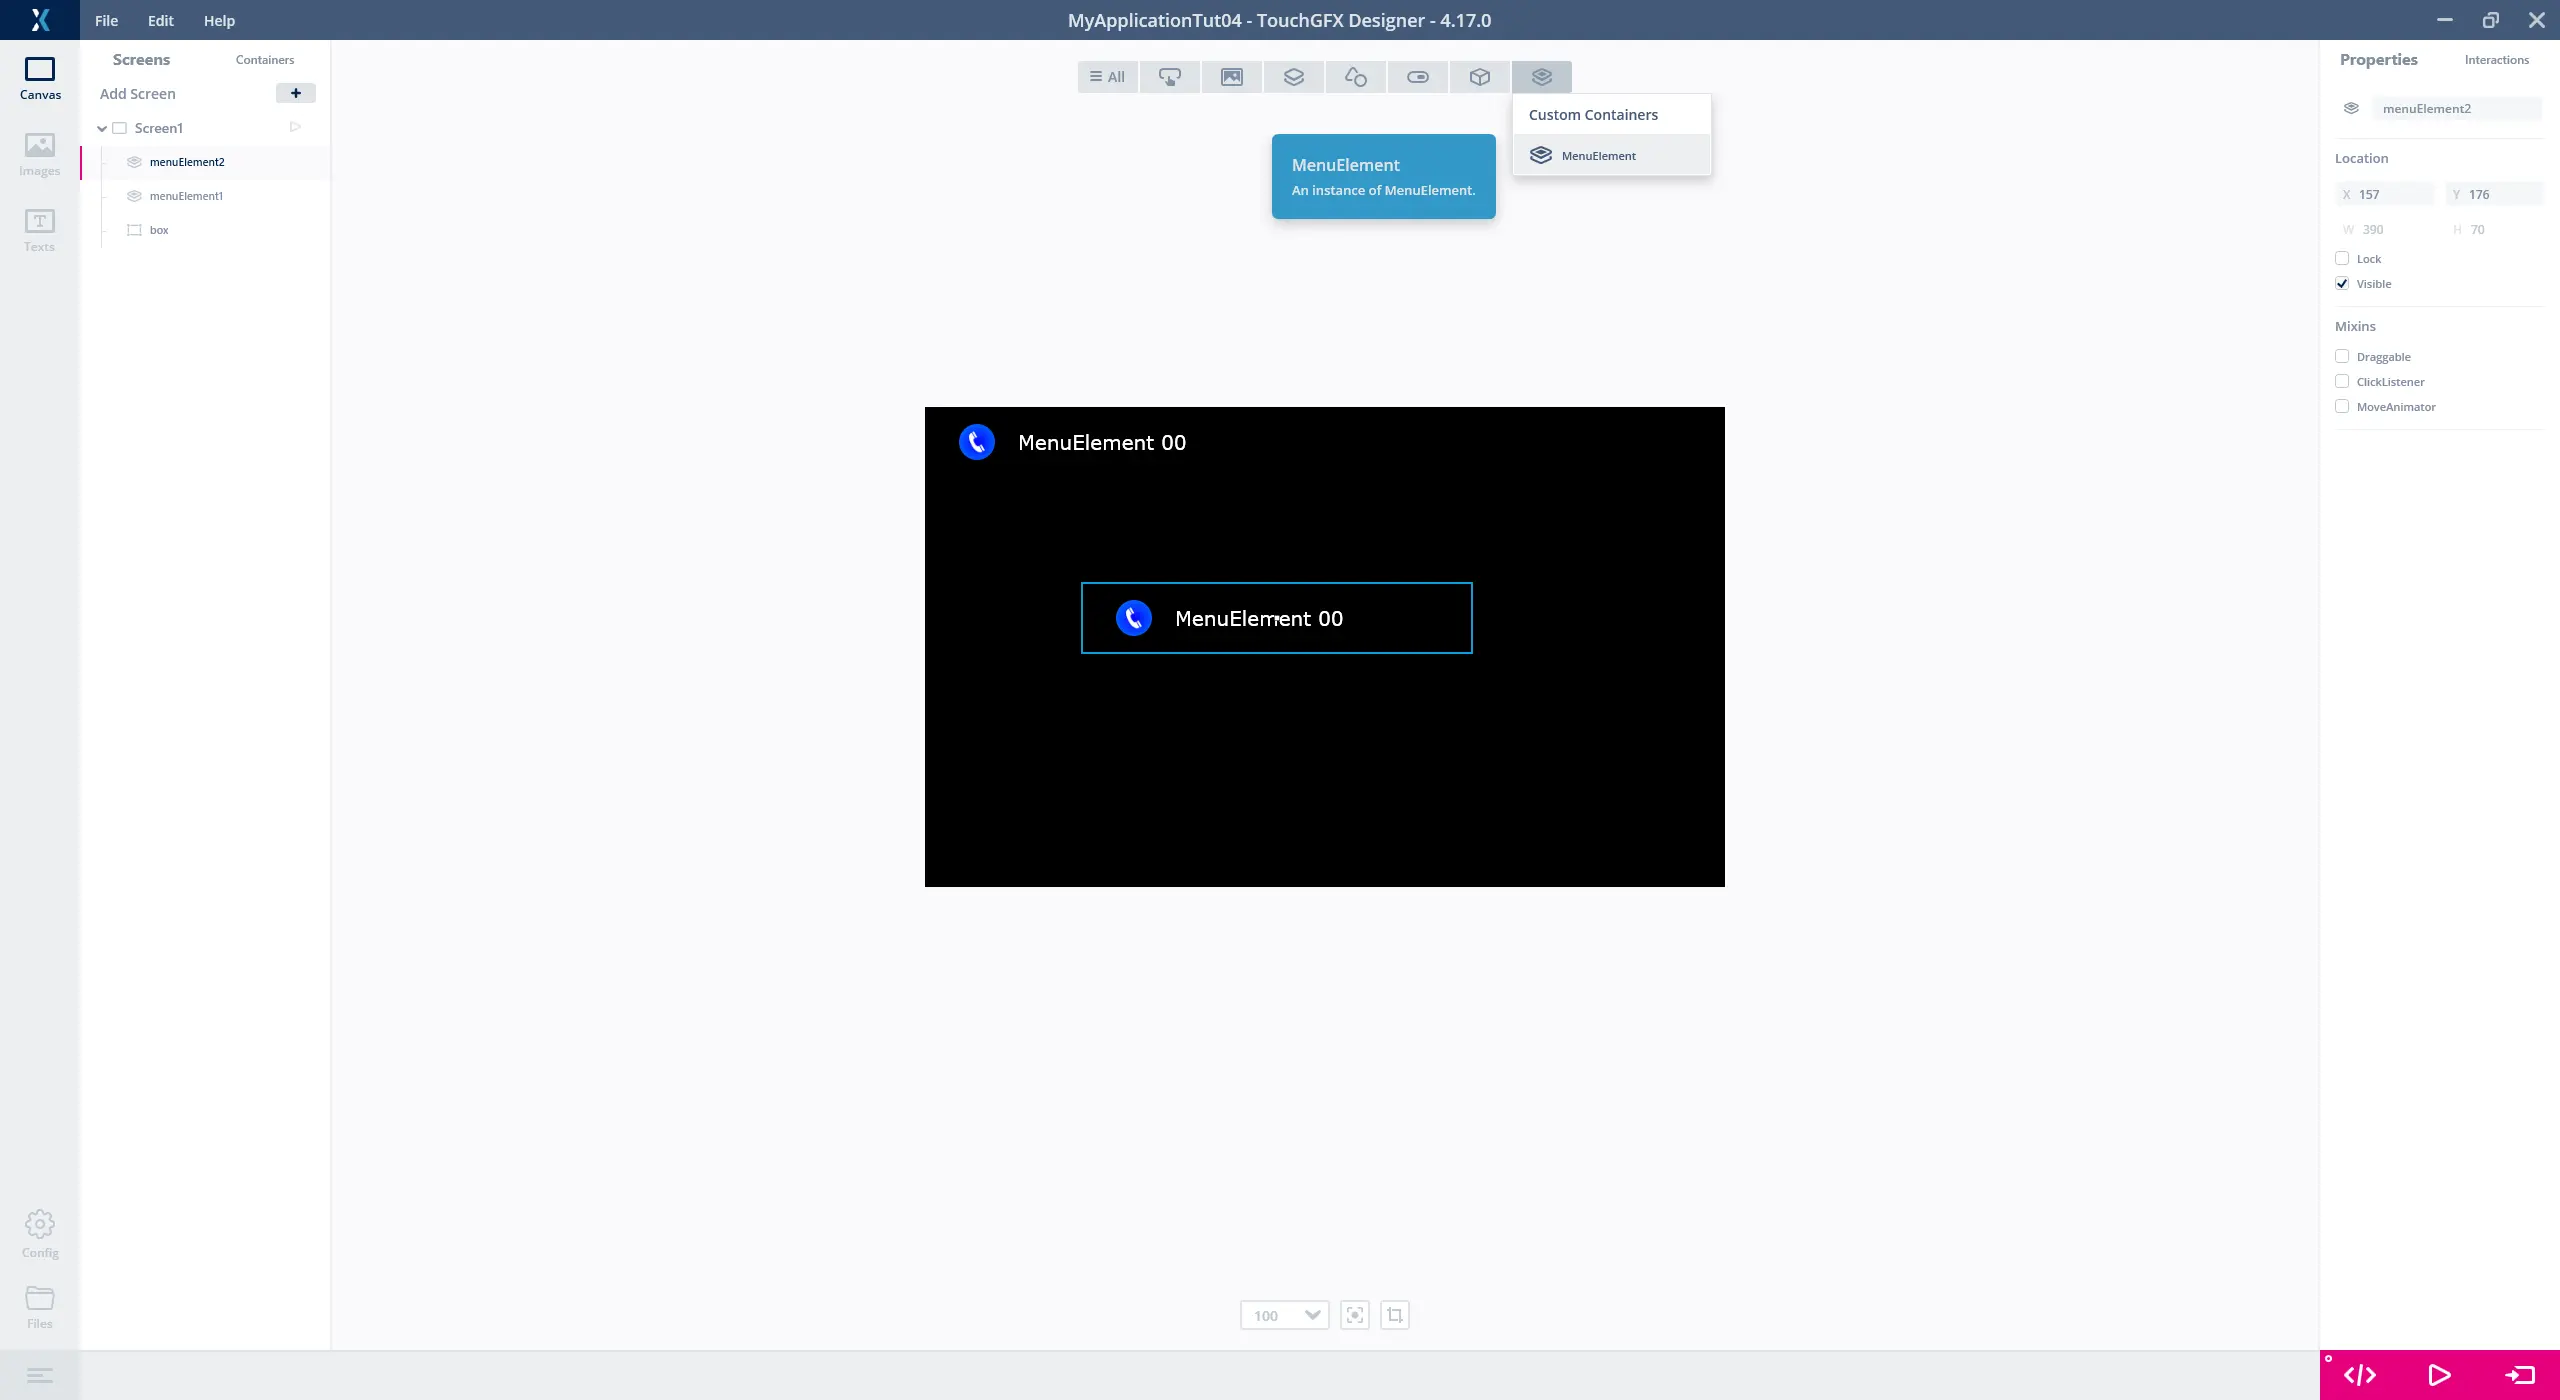
Task: Select the Images widget category icon
Action: (x=1232, y=77)
